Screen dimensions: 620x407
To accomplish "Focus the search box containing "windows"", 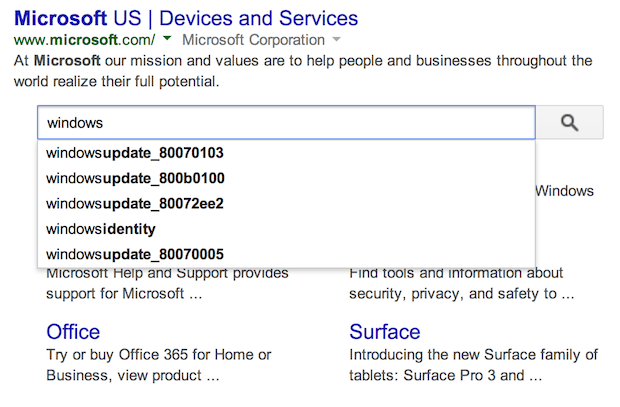I will point(286,123).
